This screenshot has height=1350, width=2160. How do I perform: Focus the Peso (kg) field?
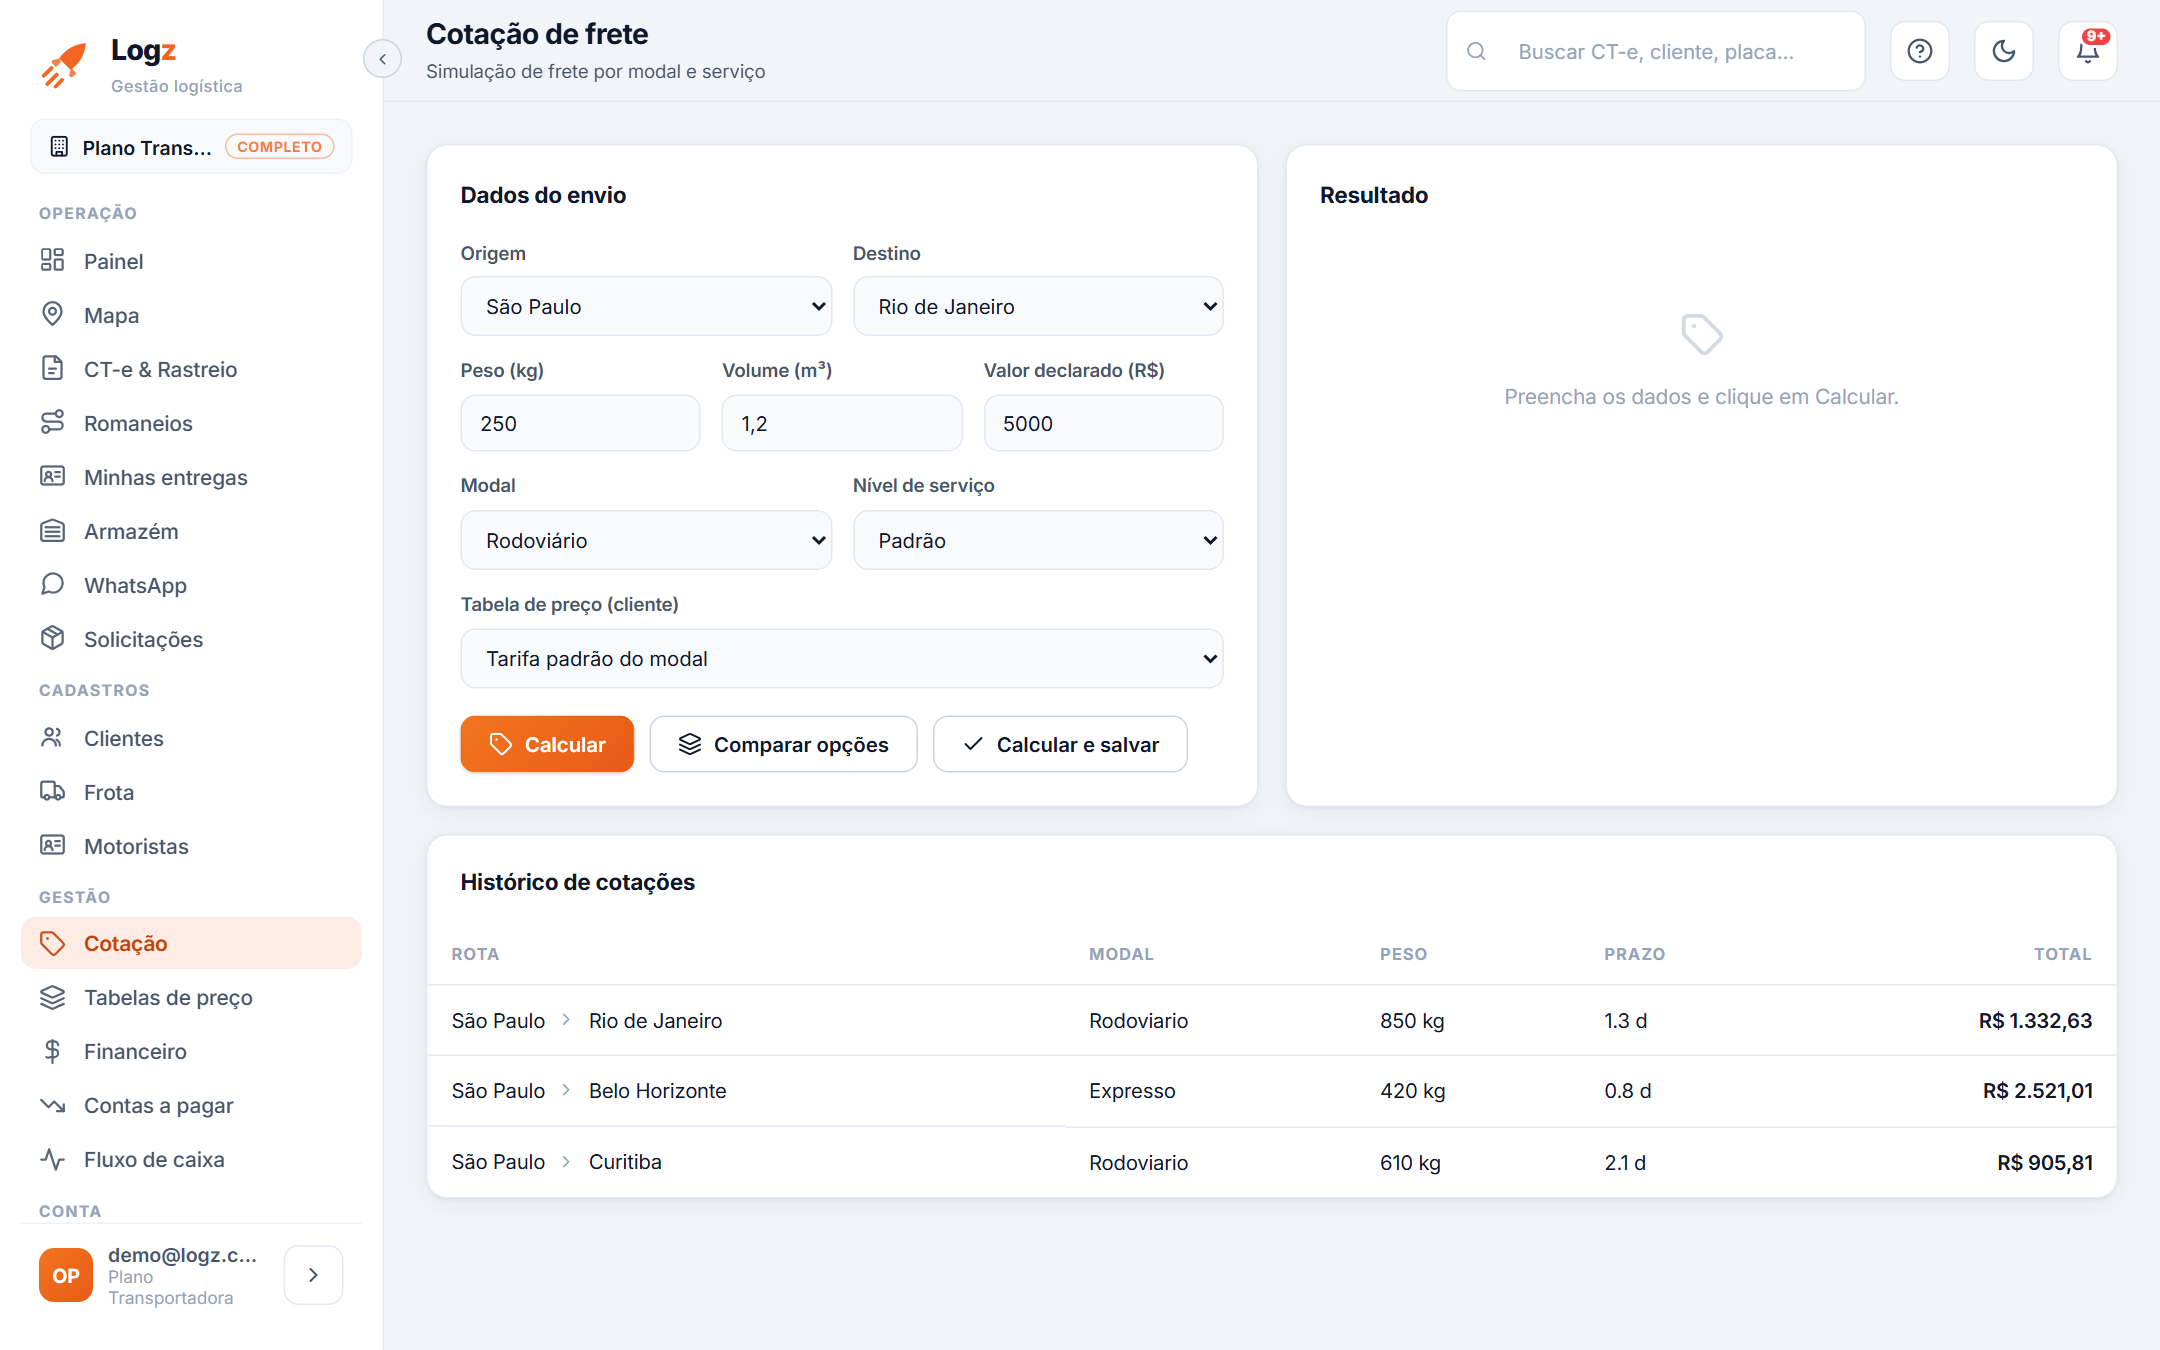[x=580, y=423]
